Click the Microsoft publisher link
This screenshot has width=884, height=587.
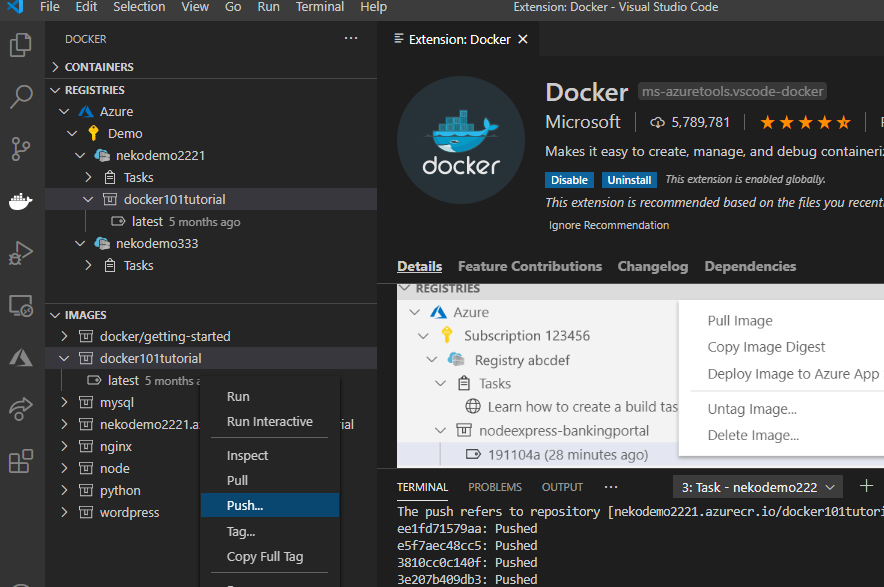click(x=582, y=122)
